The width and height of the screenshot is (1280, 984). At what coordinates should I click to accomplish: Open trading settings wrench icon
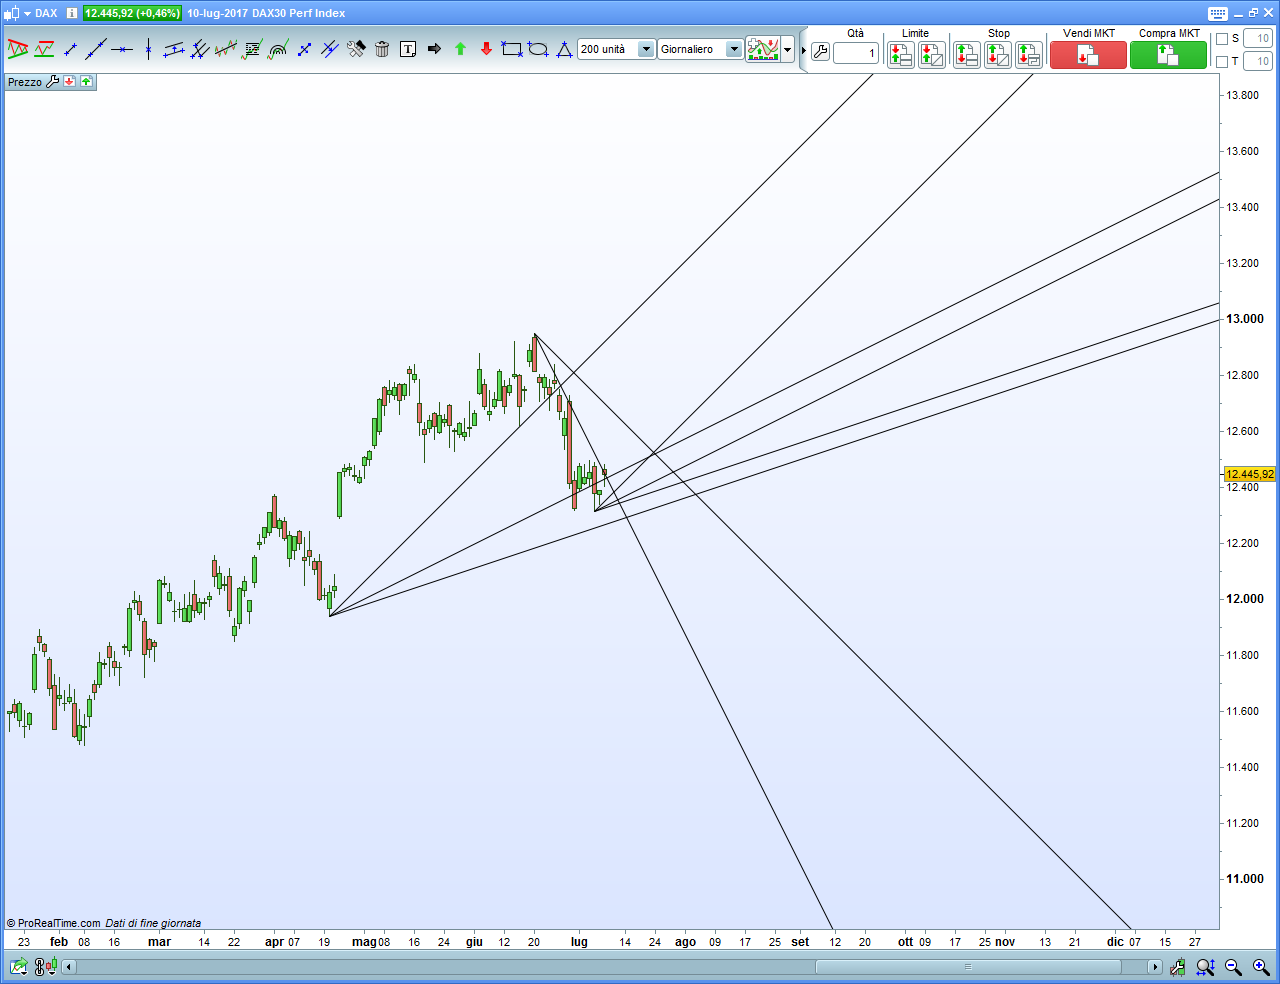pos(820,52)
